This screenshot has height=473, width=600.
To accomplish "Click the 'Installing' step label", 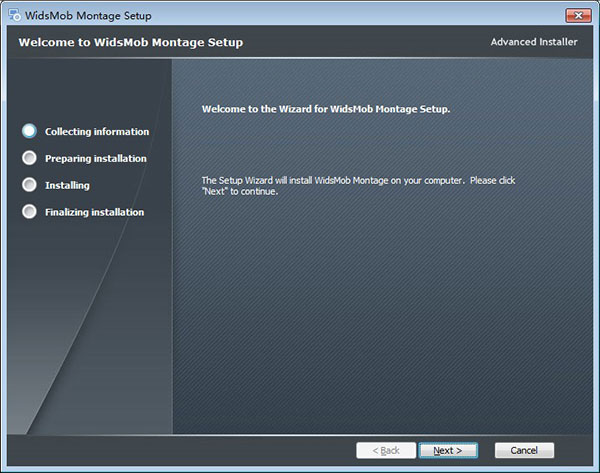I will coord(67,185).
